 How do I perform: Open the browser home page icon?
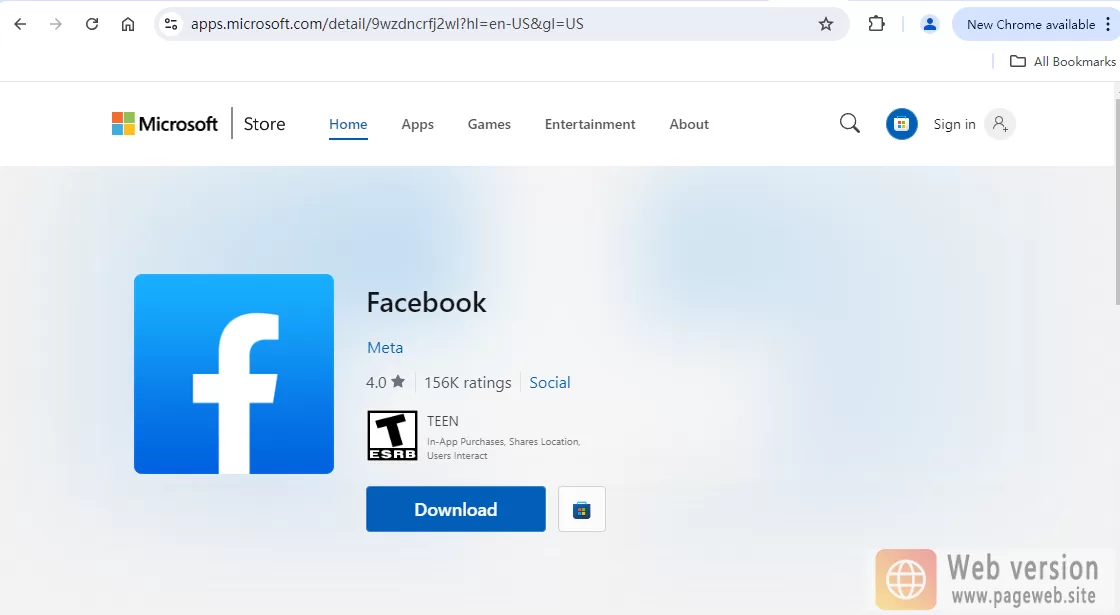click(x=128, y=24)
